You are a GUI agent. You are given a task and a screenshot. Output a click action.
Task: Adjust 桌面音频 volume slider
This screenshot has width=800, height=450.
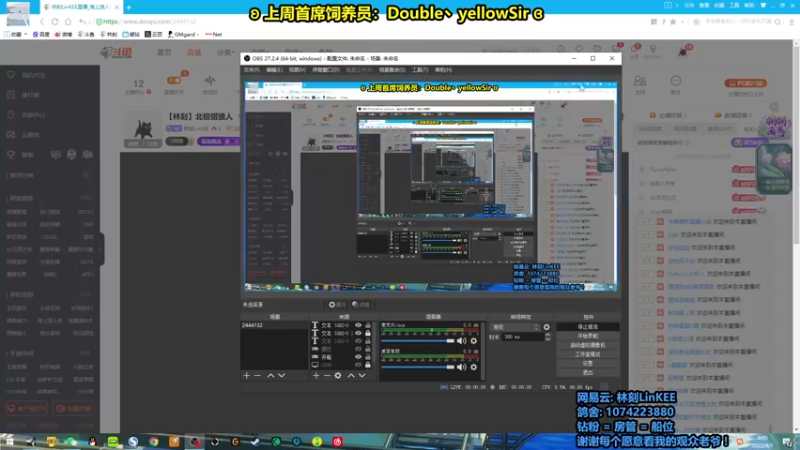417,367
